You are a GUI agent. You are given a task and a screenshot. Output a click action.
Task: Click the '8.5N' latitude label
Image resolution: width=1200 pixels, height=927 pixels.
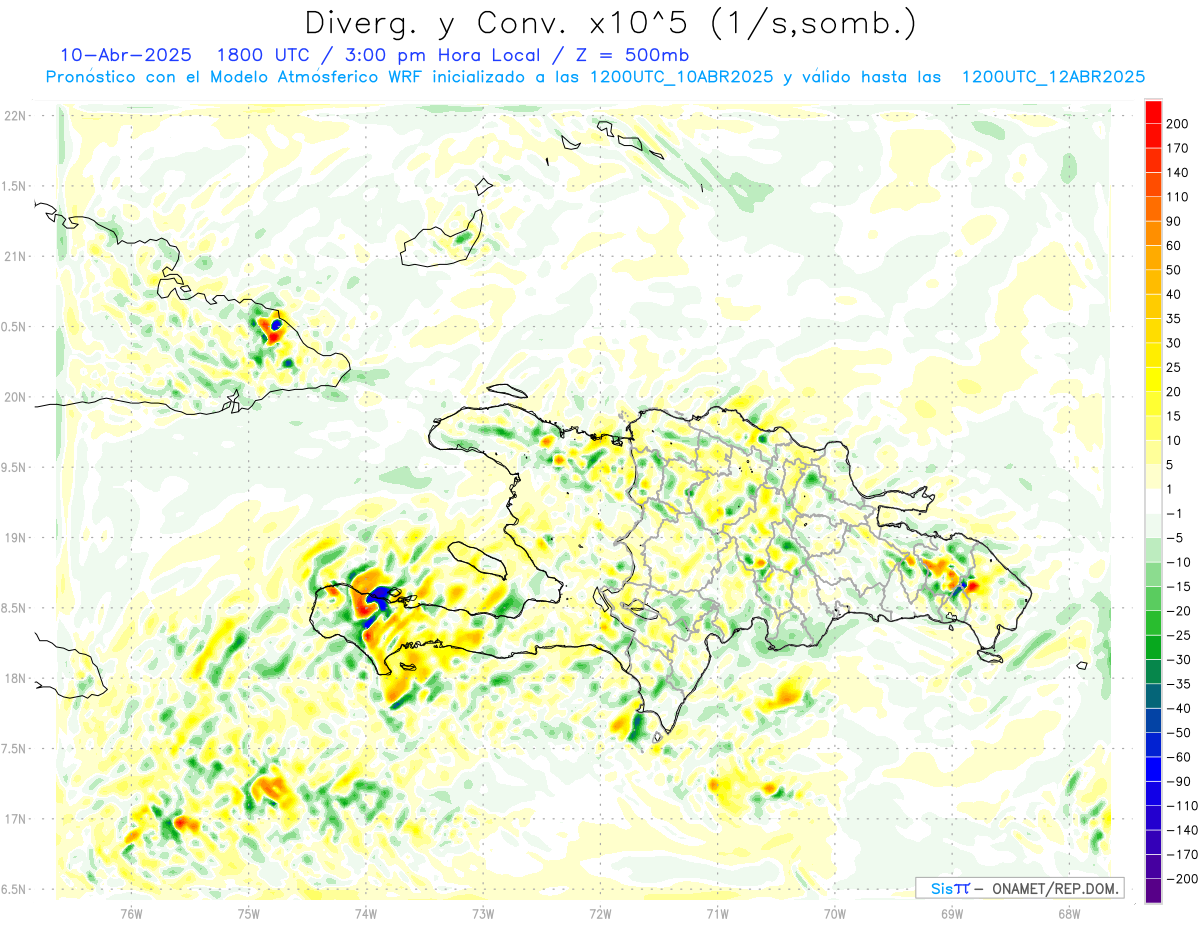[15, 608]
